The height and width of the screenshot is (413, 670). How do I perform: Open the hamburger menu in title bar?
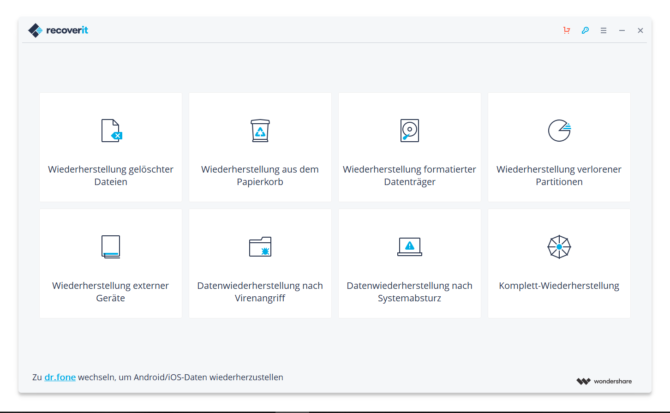click(x=603, y=30)
